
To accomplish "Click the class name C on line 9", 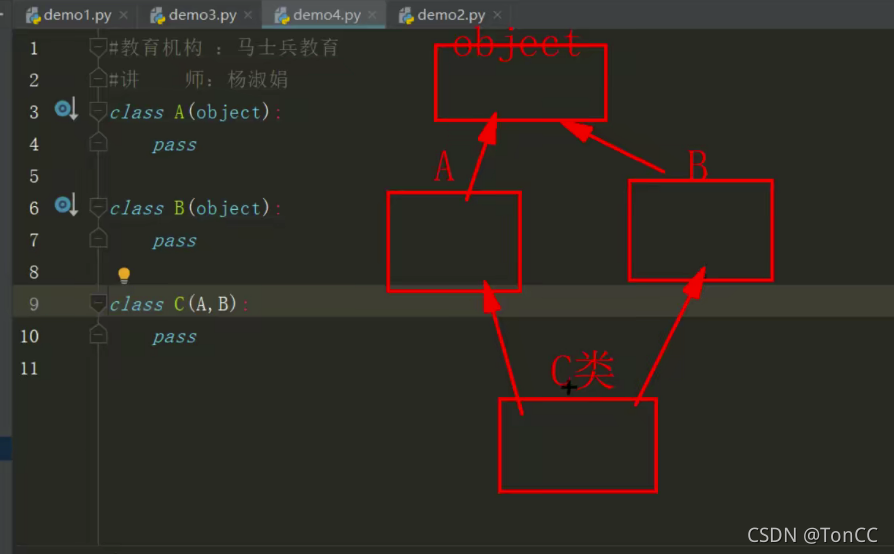I will point(179,304).
